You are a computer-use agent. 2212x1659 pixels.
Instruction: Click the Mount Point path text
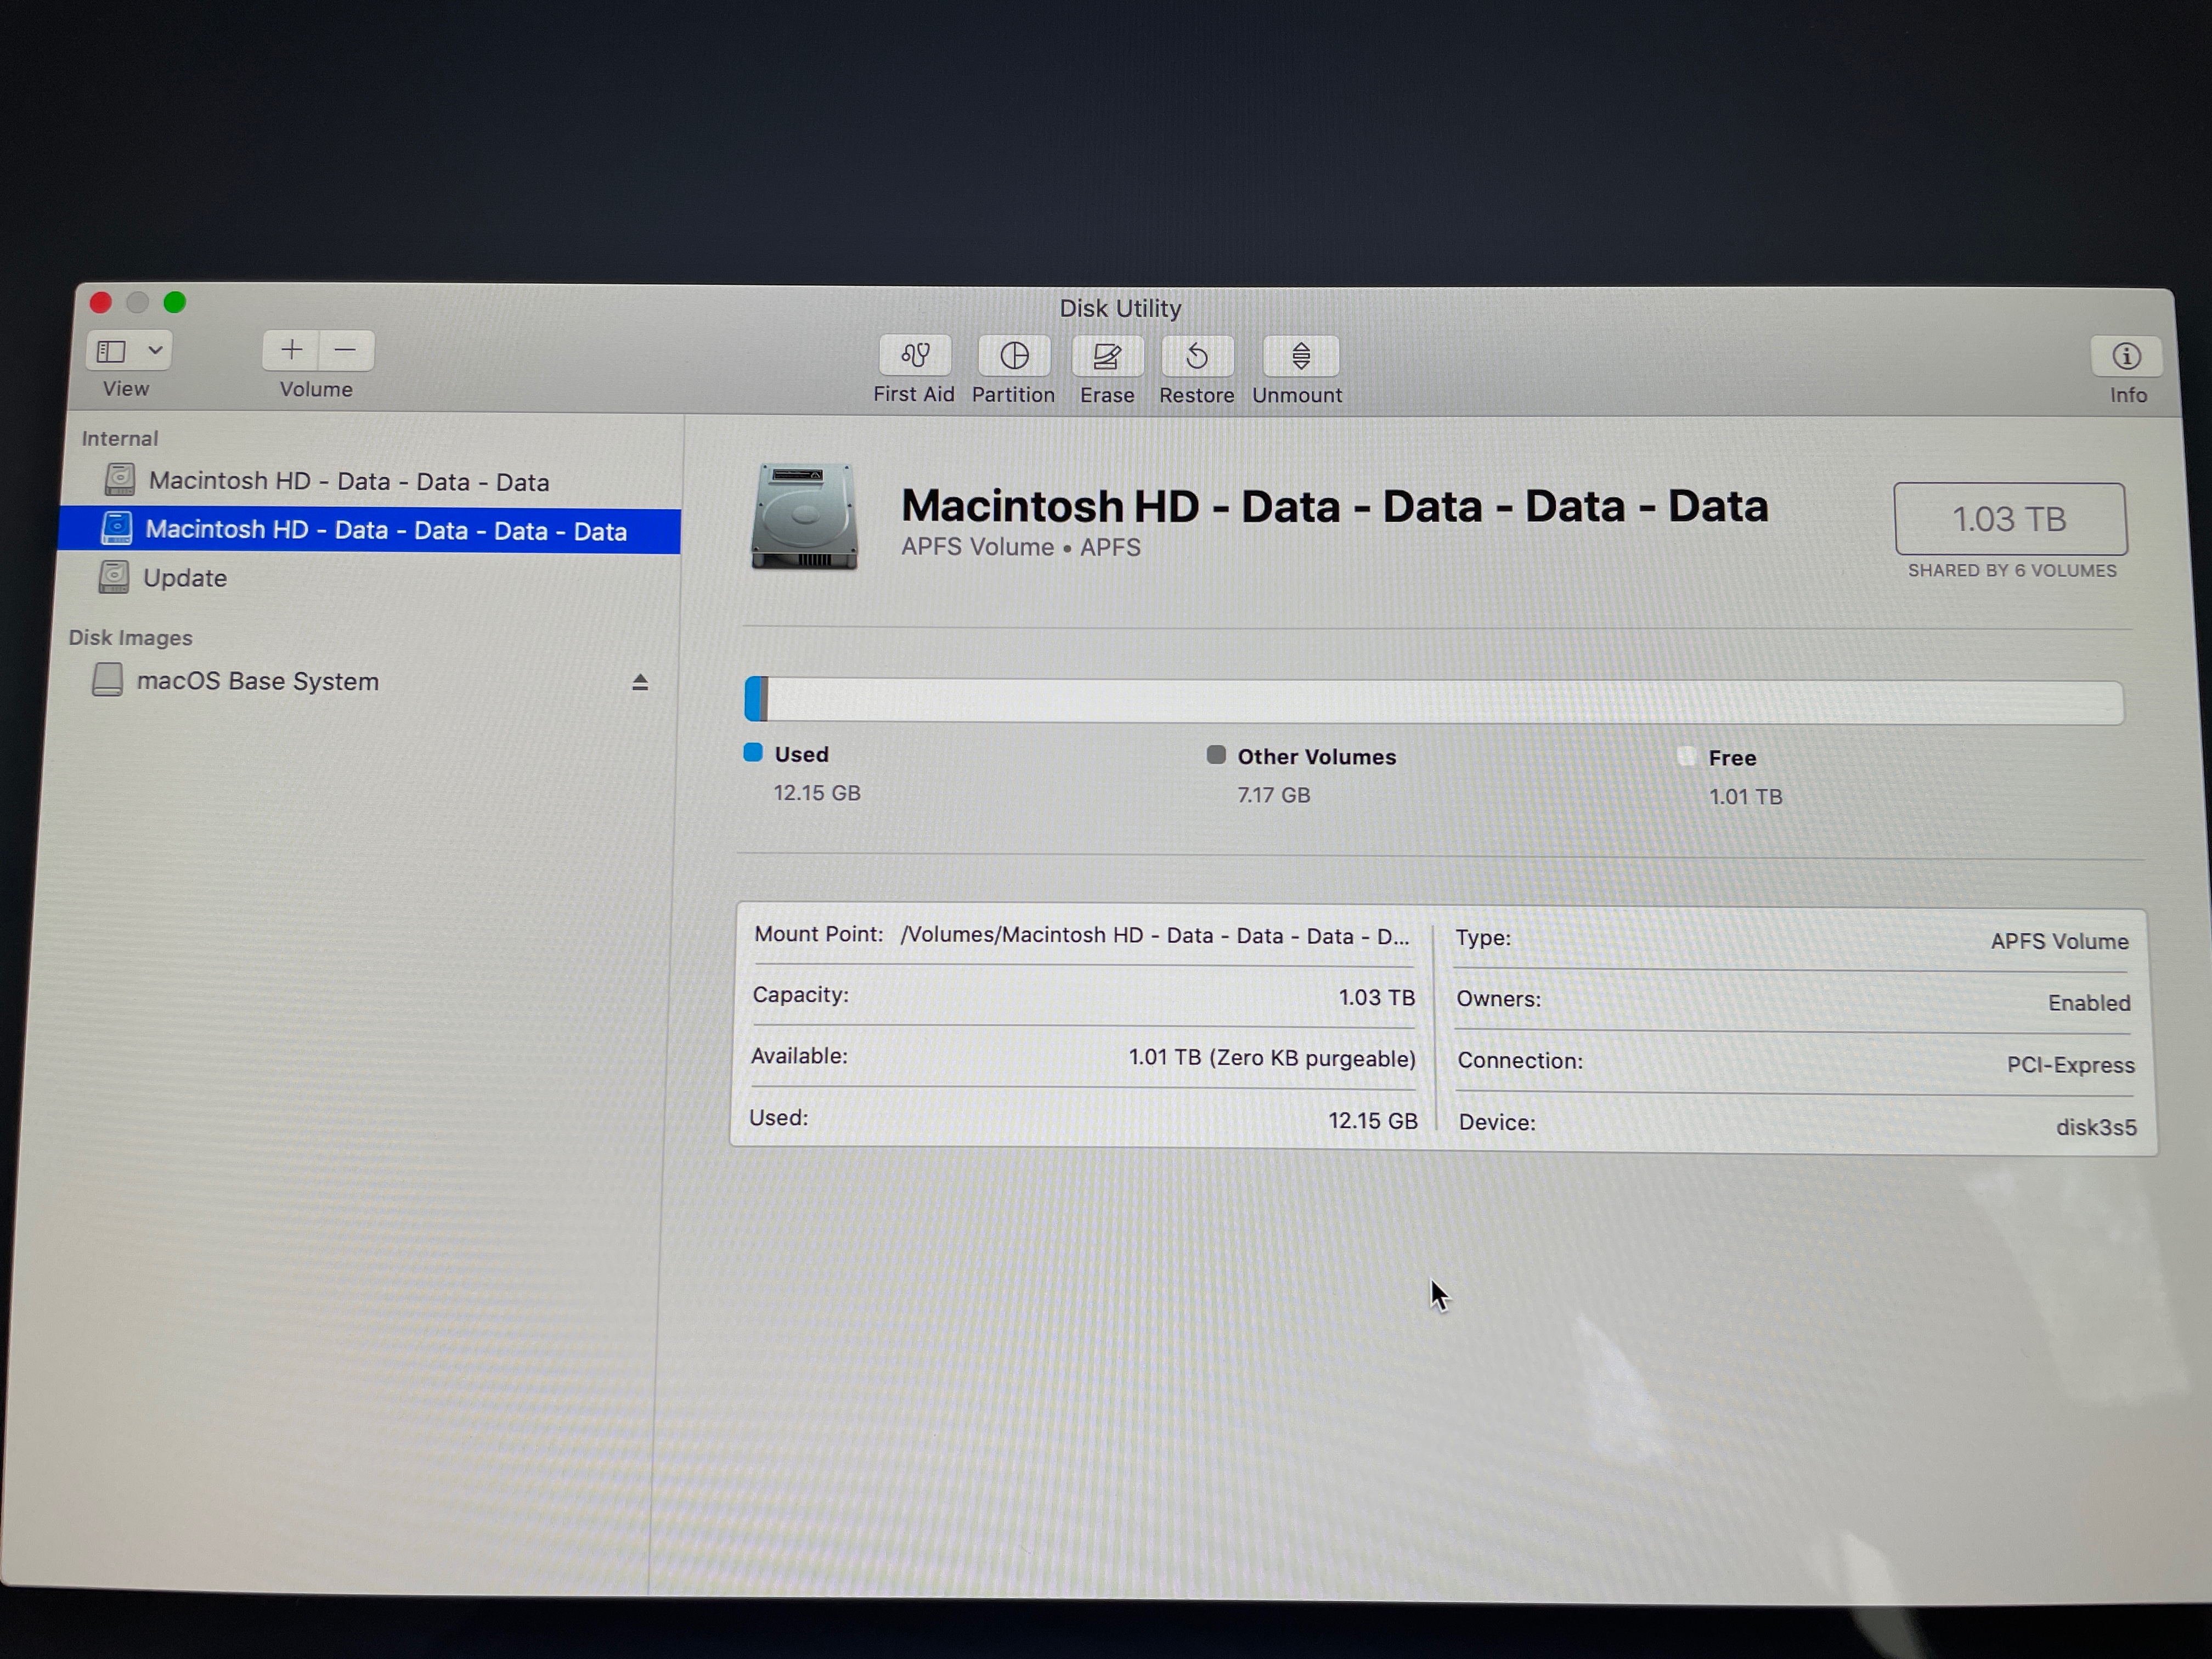tap(1154, 936)
